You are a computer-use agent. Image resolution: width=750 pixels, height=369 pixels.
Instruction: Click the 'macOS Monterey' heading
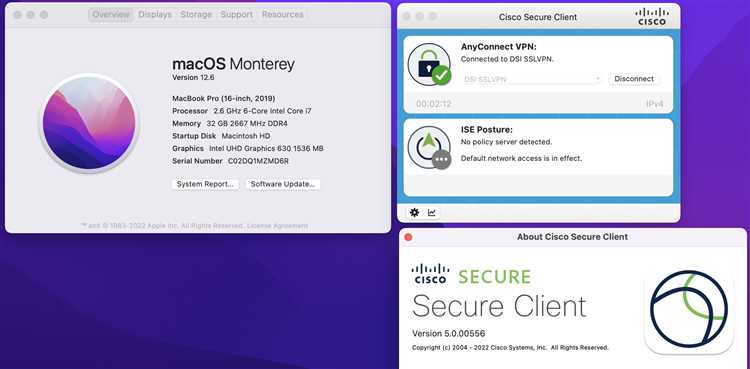tap(233, 64)
